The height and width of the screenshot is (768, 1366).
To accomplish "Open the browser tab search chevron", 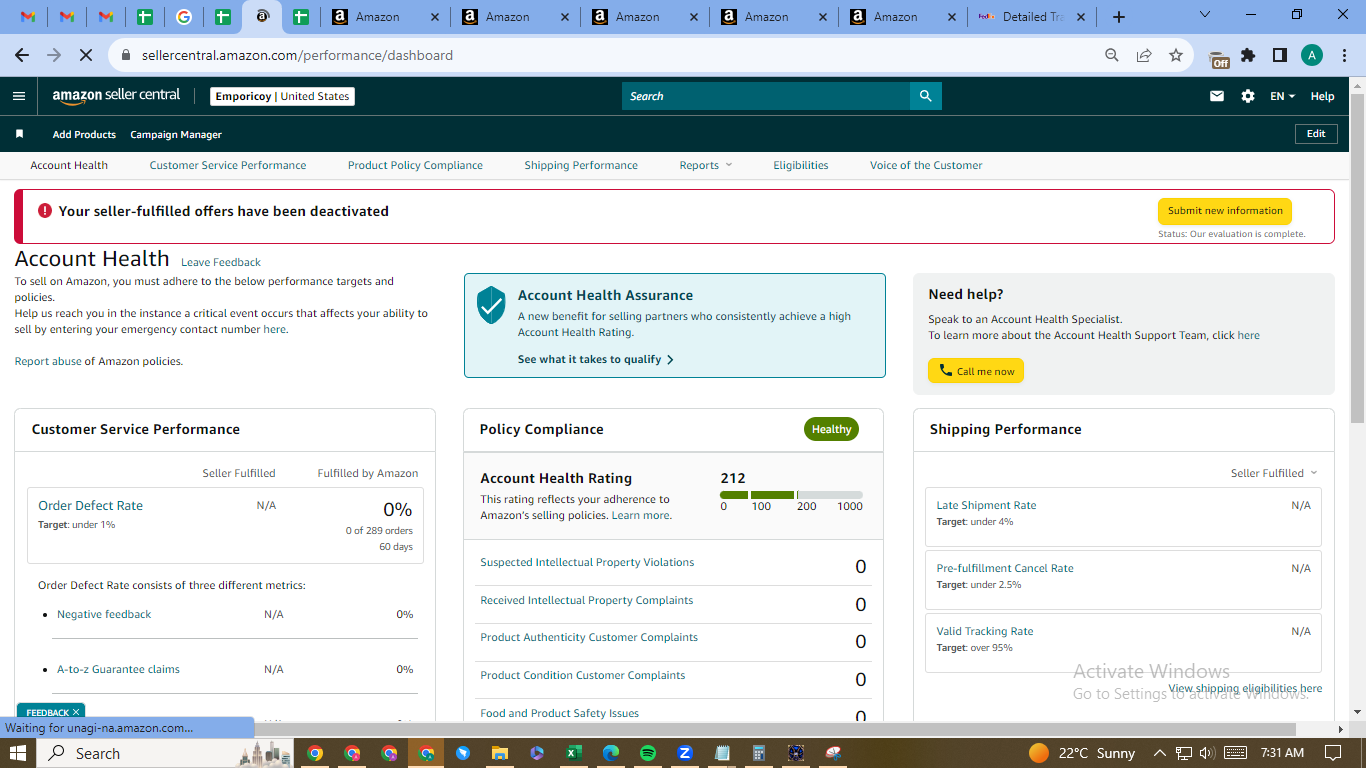I will [1205, 15].
